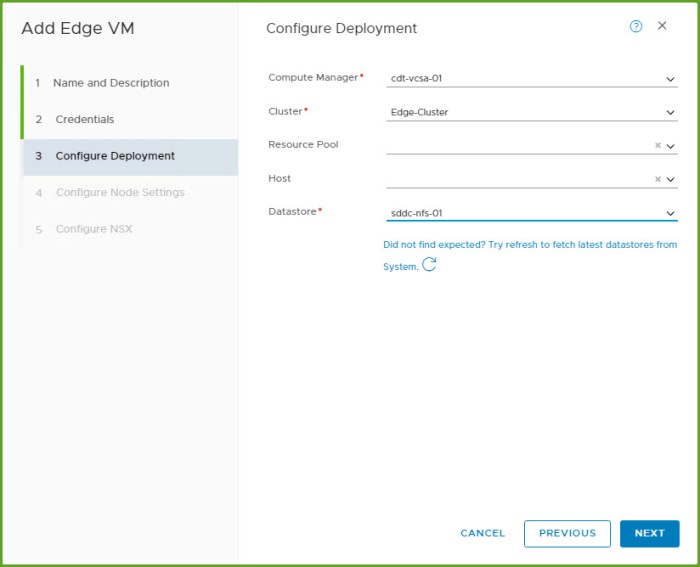Refresh the datastores list
The image size is (700, 567).
(x=430, y=265)
